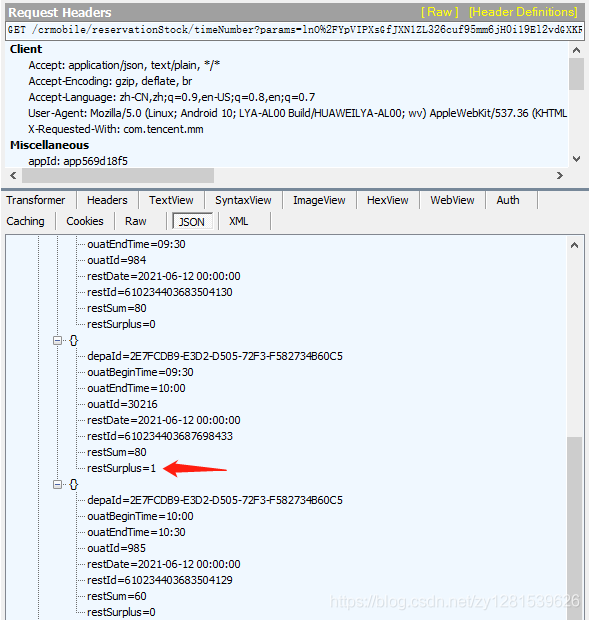Select the appId: app569d18f5 line
The image size is (590, 620).
pos(78,161)
